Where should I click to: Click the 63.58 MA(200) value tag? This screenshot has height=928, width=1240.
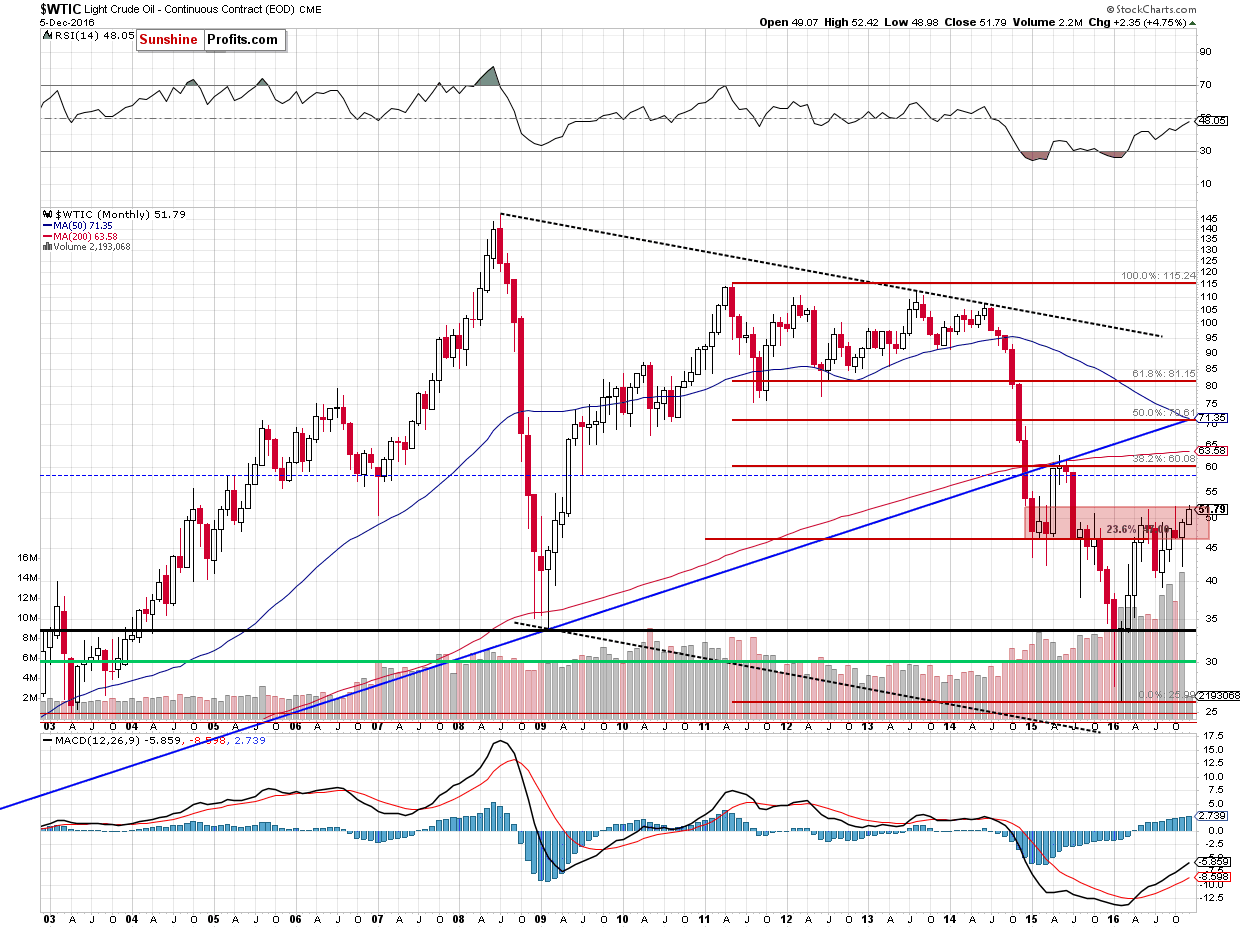[1211, 451]
